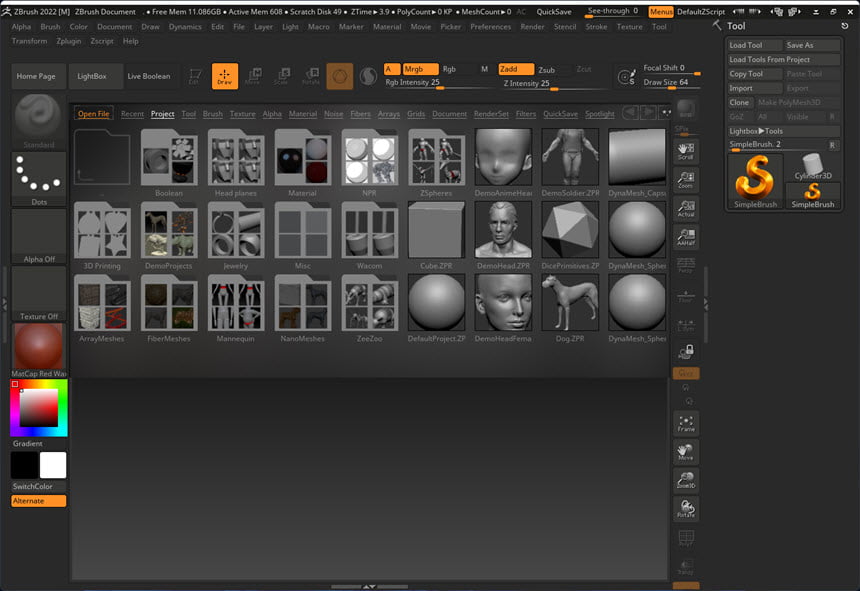Image resolution: width=860 pixels, height=591 pixels.
Task: Click the Load Tool button
Action: pyautogui.click(x=754, y=45)
